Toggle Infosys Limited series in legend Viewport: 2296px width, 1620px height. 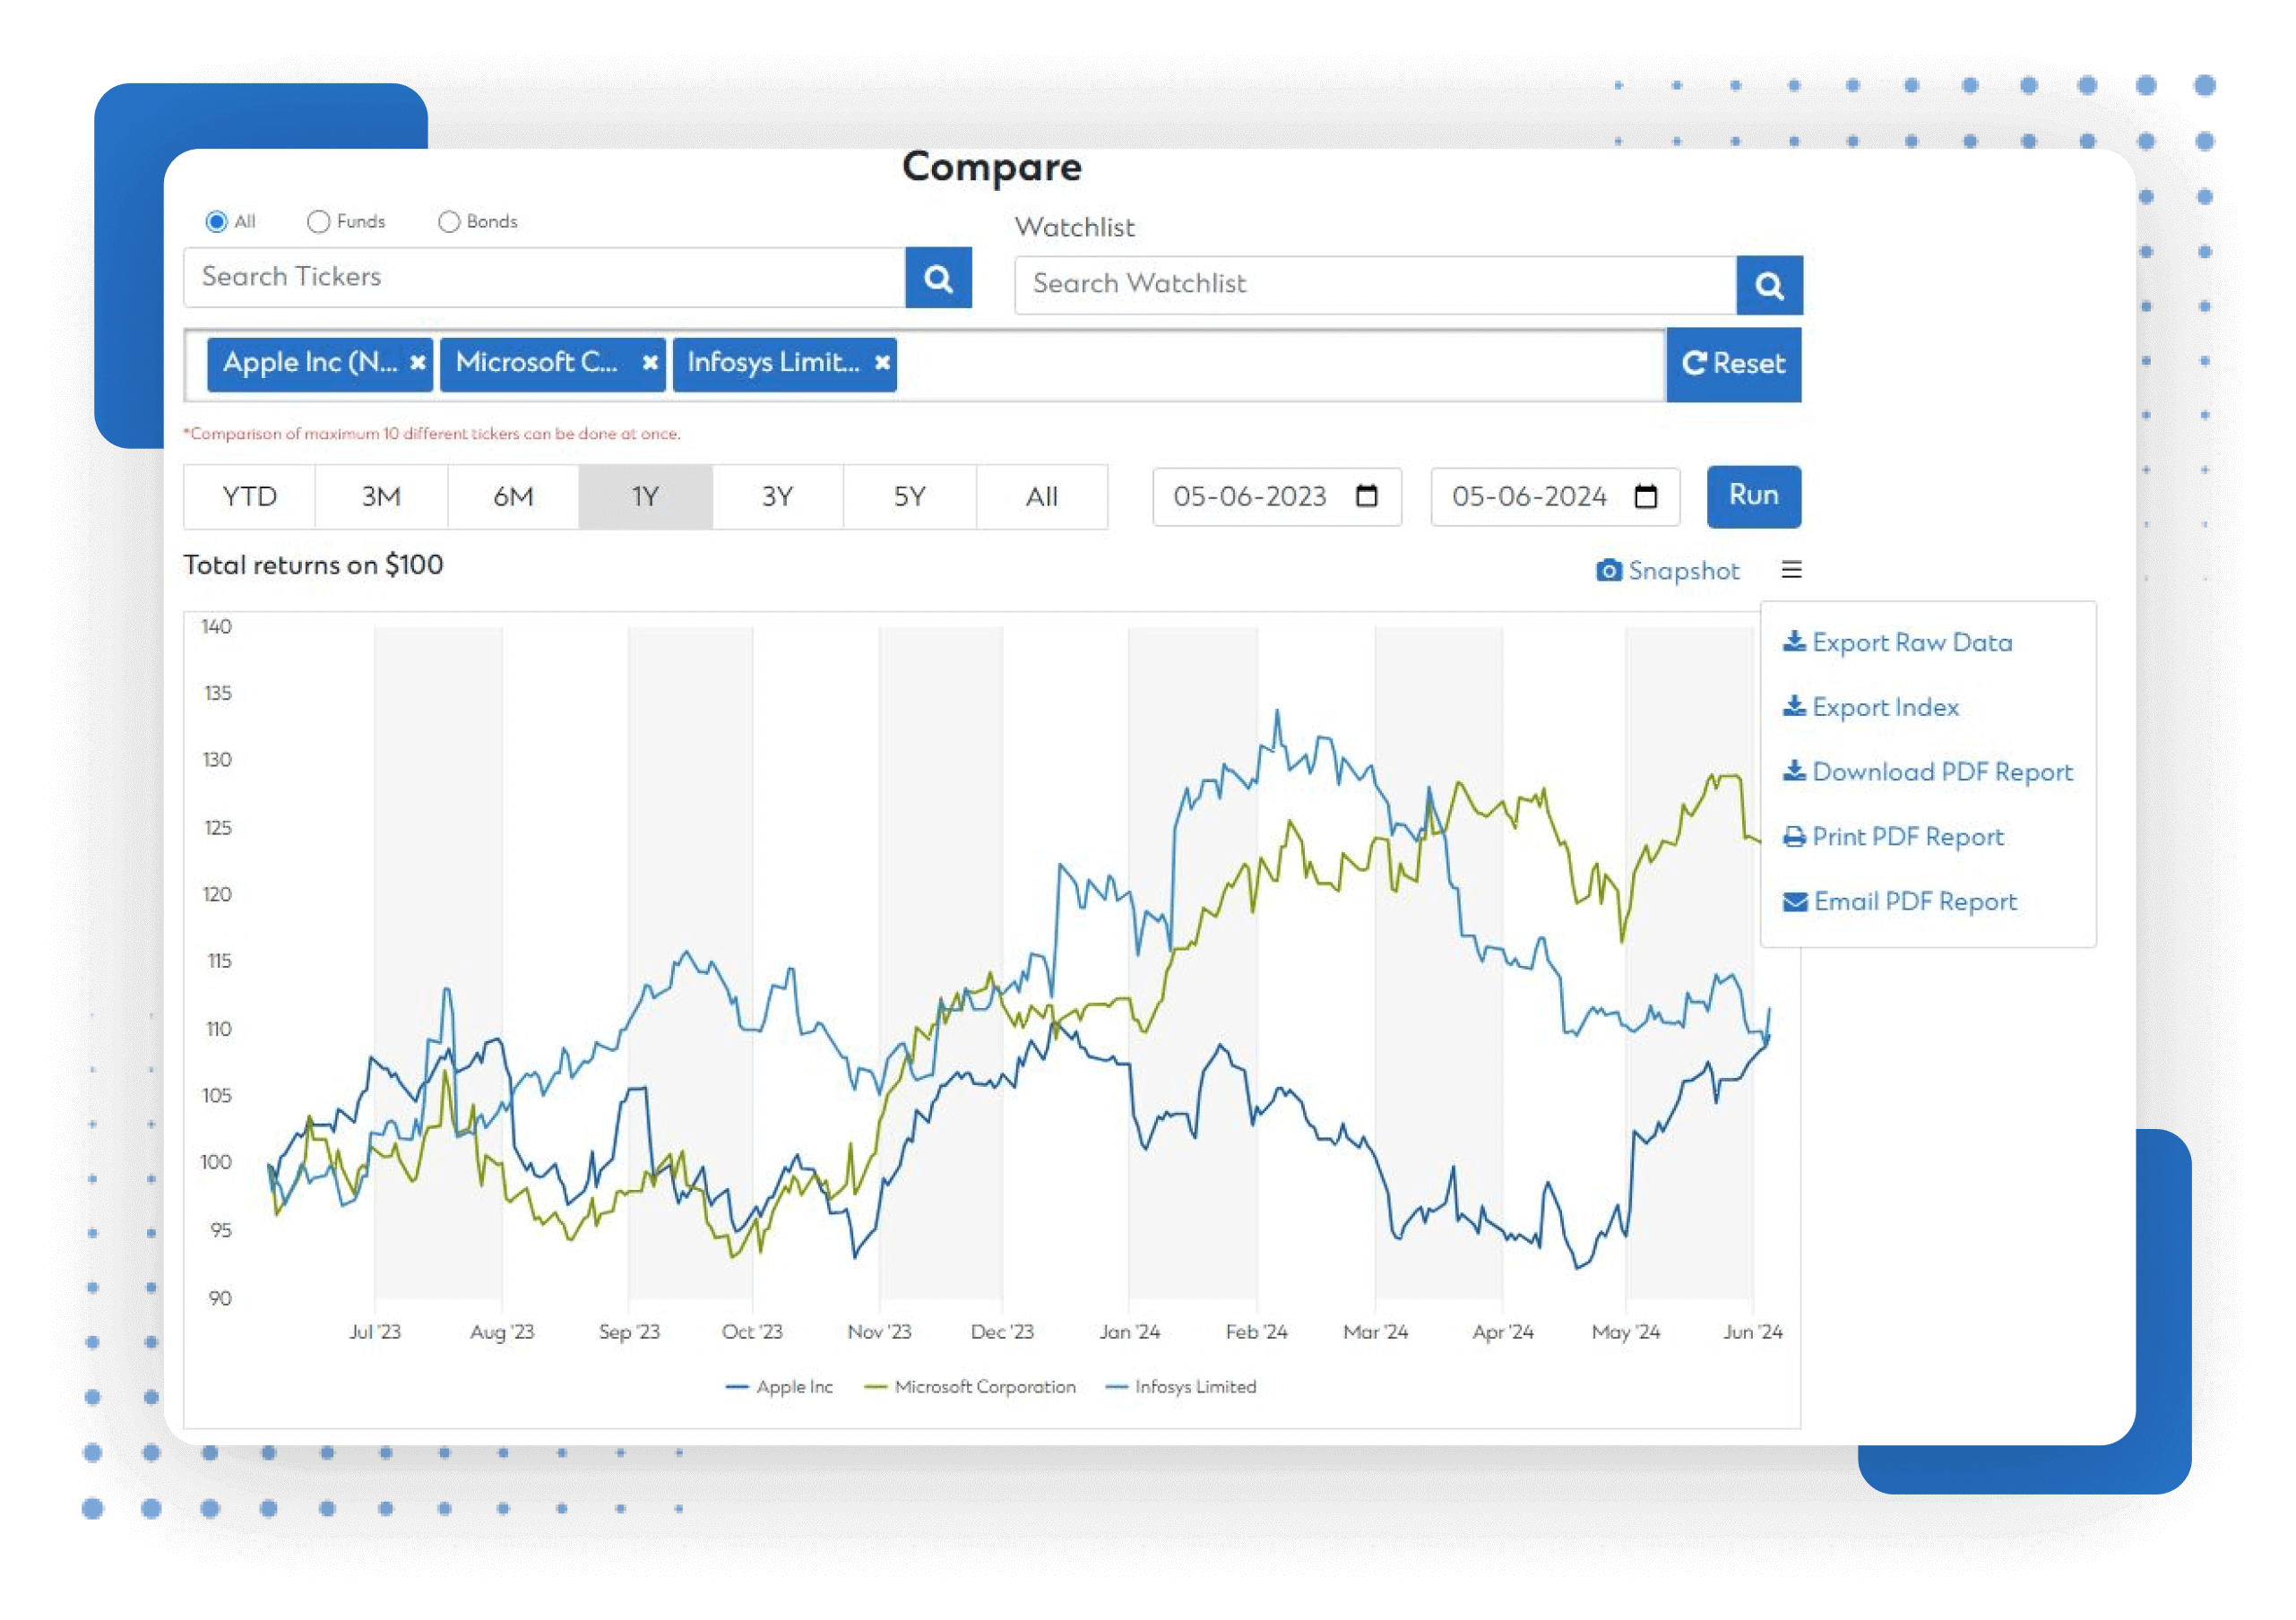(x=1181, y=1387)
